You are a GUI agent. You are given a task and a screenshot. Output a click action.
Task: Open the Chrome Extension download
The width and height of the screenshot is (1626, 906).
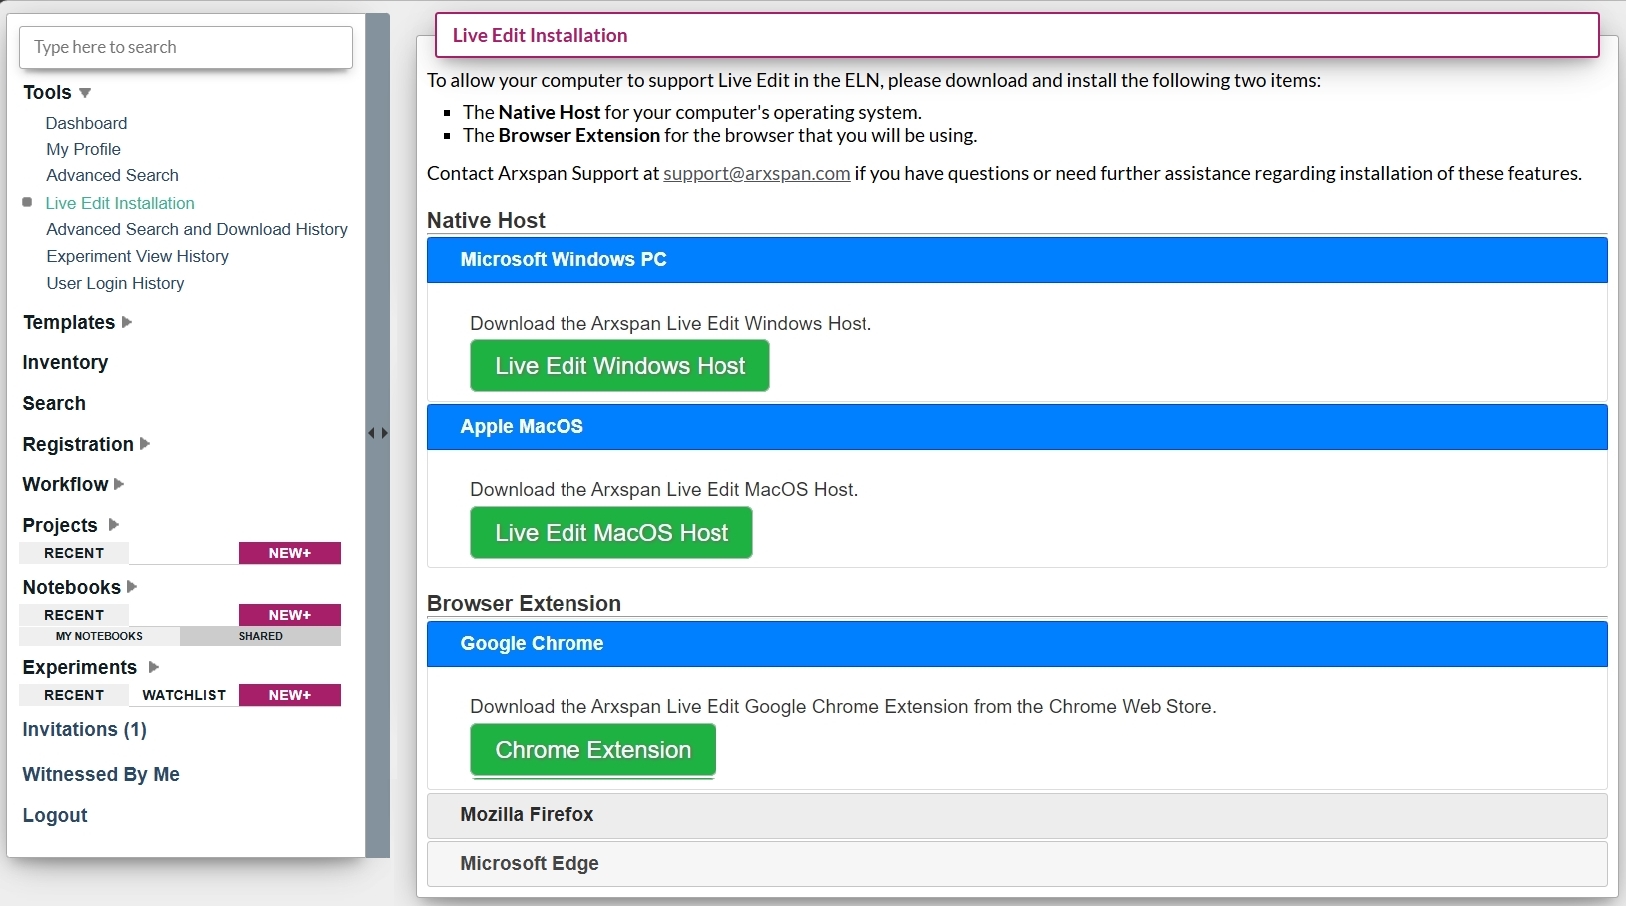(593, 750)
